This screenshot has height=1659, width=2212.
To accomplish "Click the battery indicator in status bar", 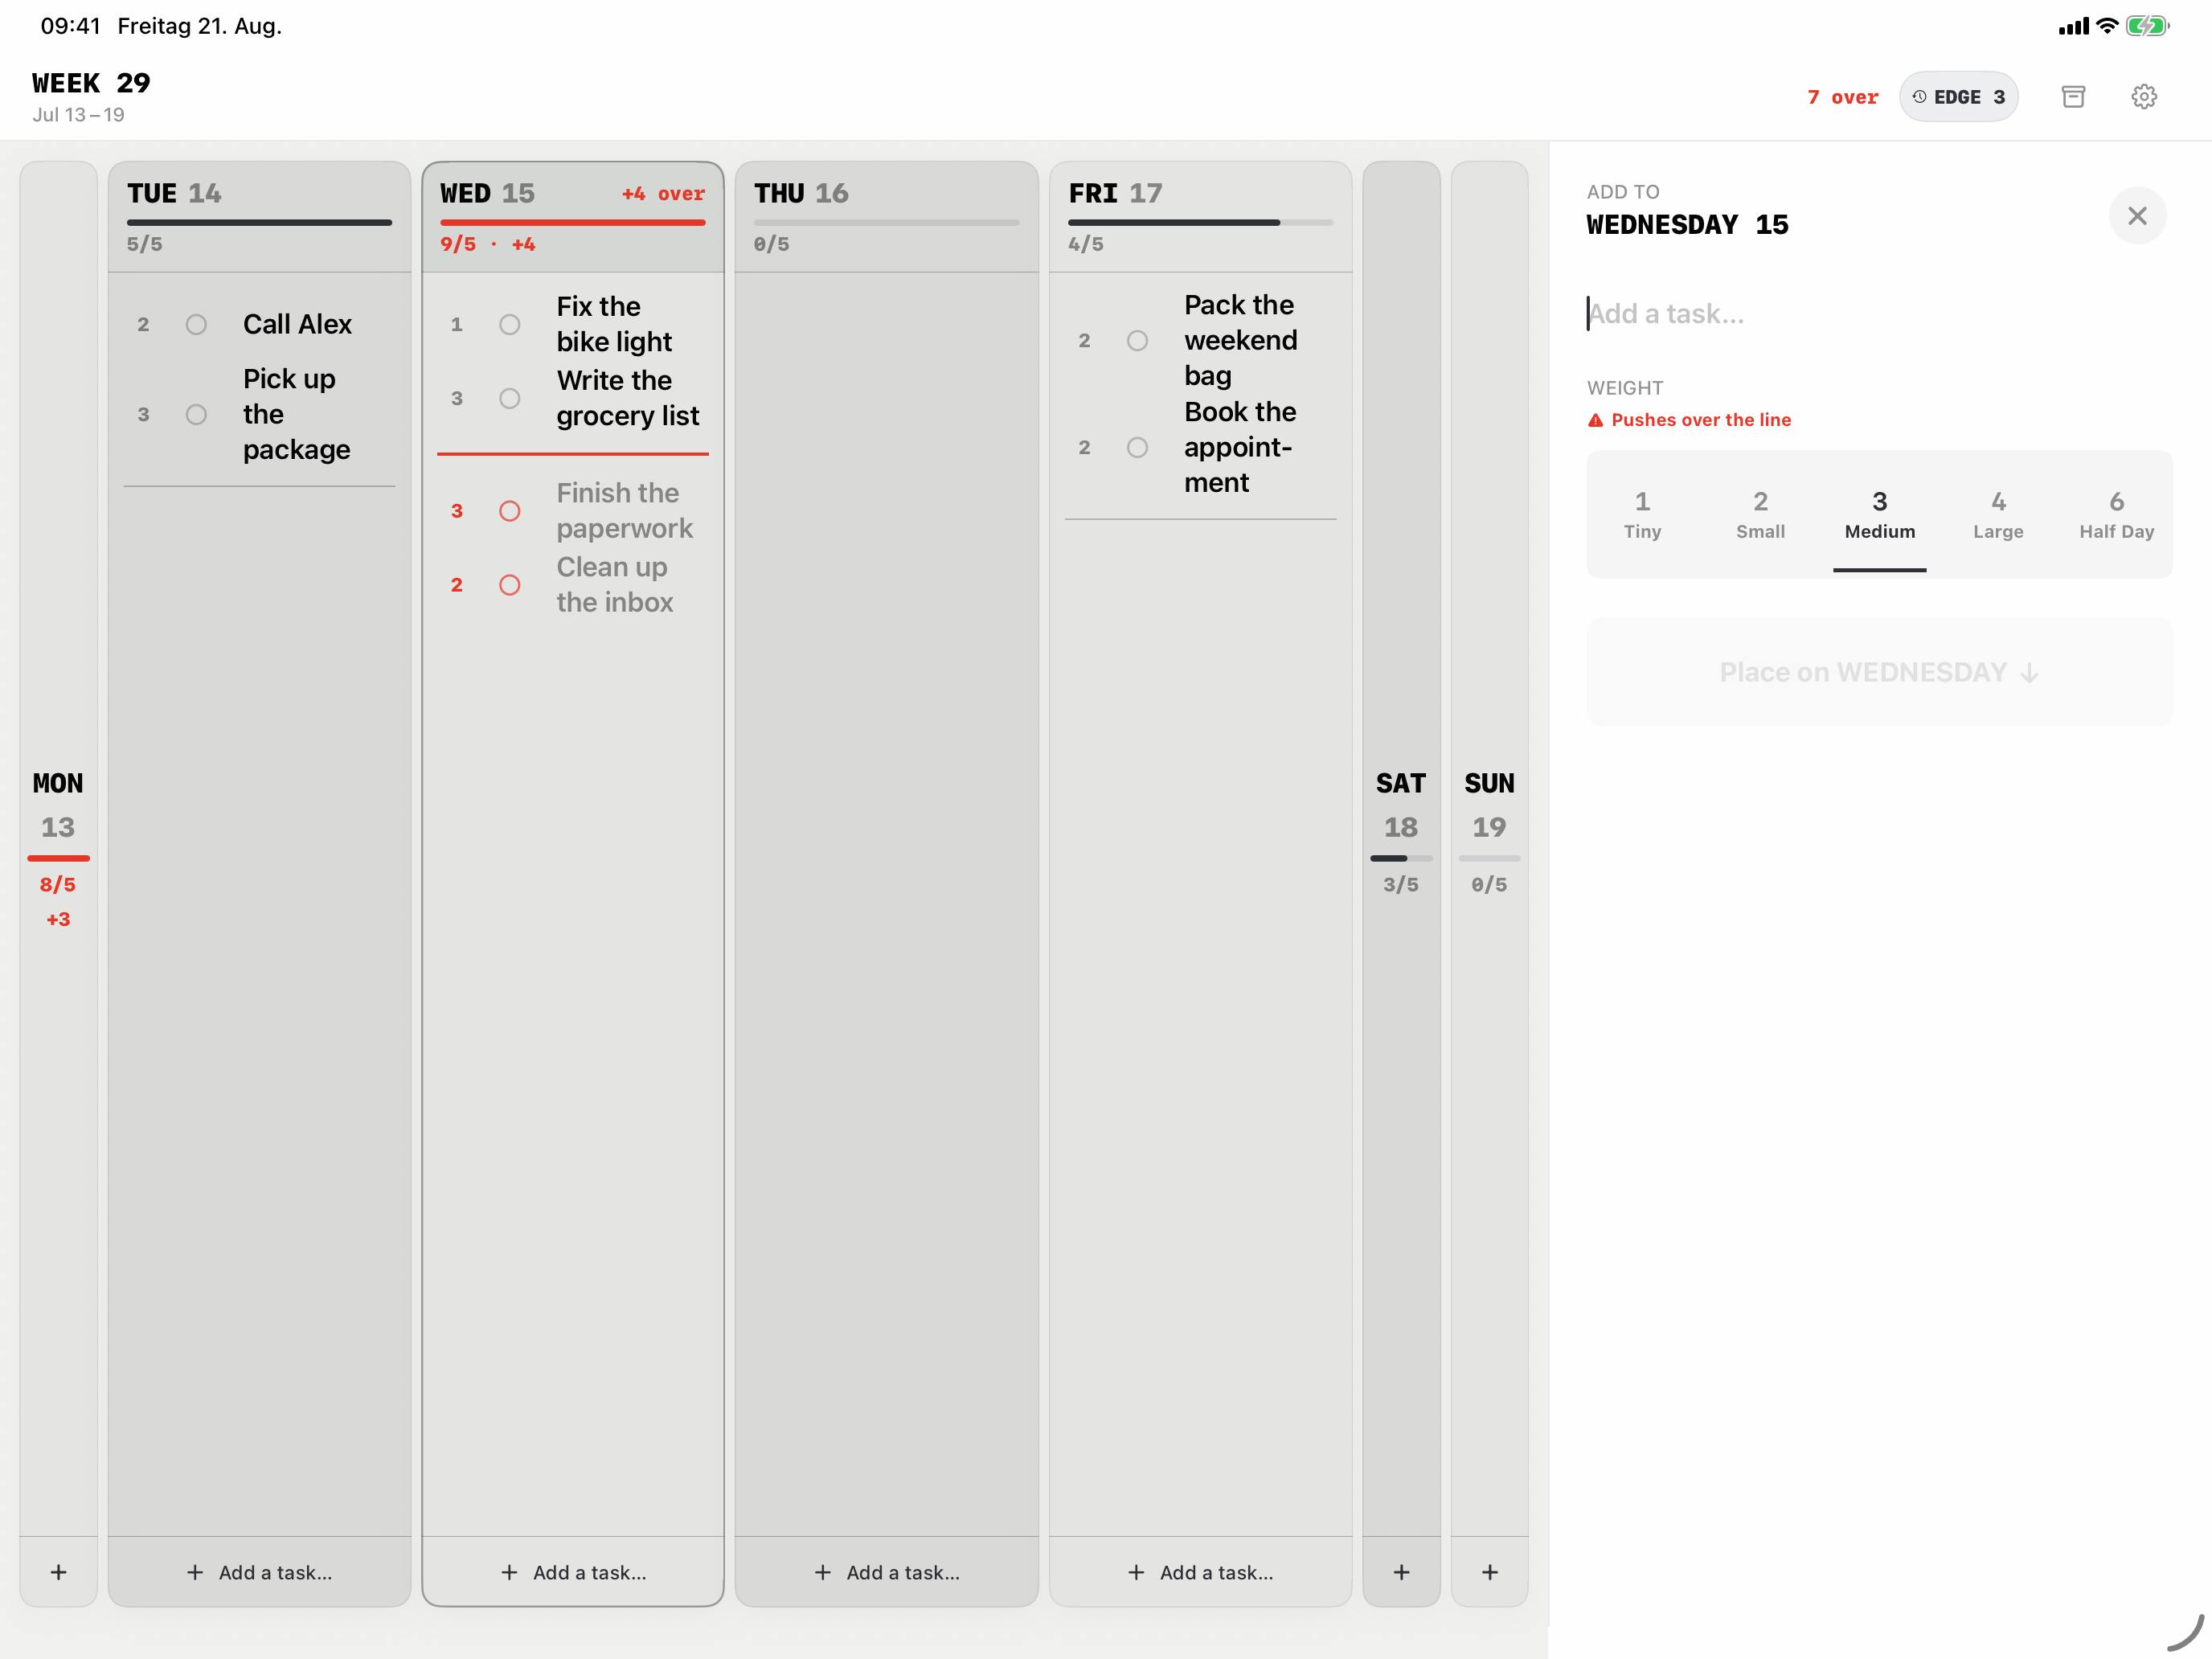I will (x=2146, y=26).
